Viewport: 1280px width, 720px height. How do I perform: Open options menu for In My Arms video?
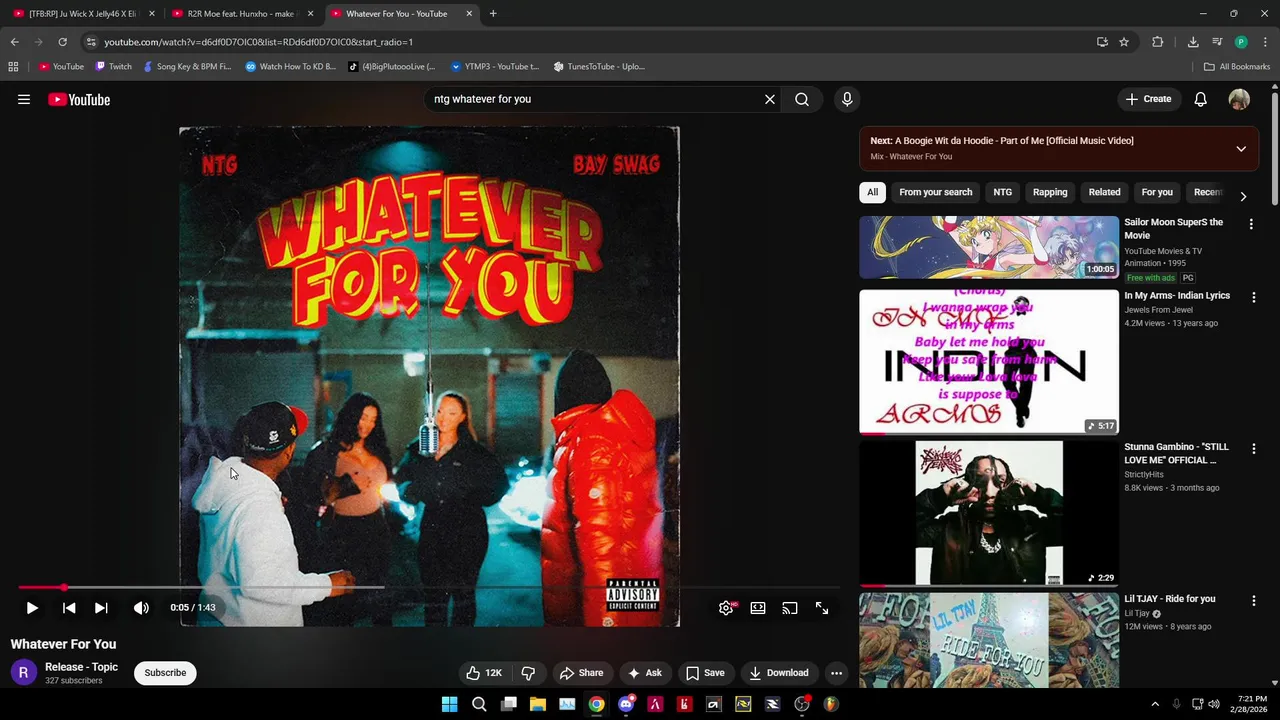point(1254,297)
